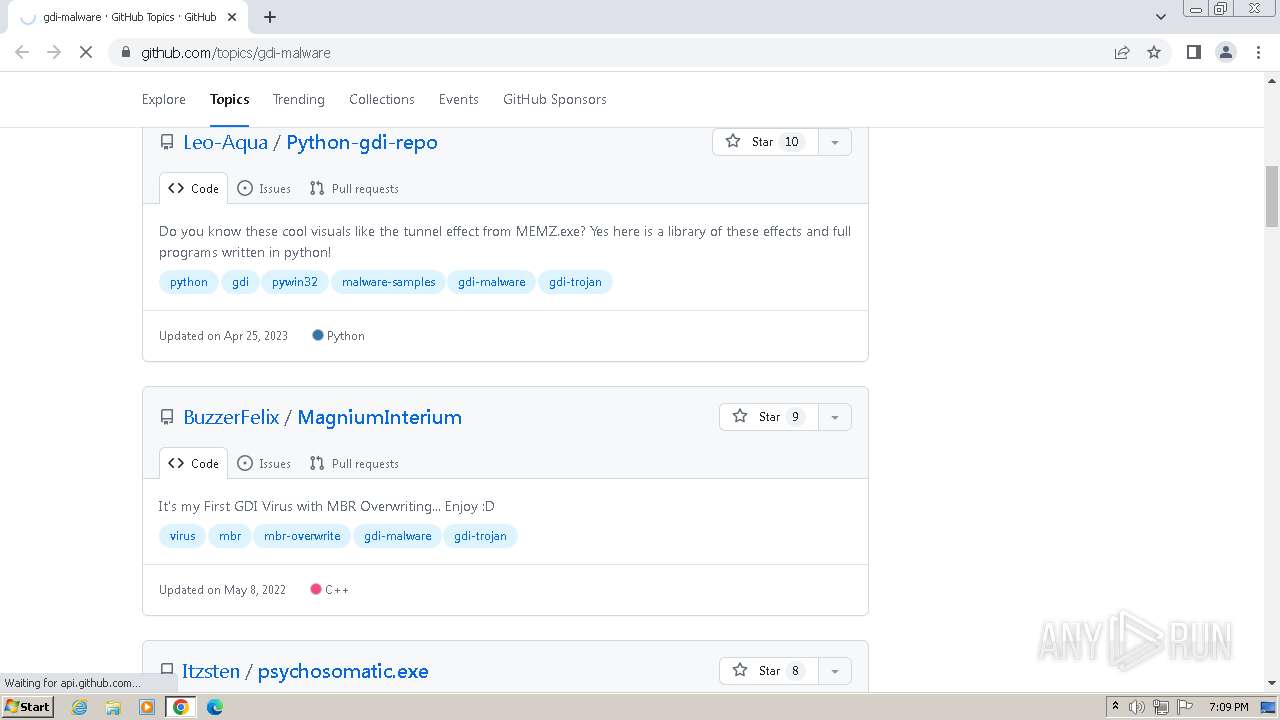Stop loading the page
1280x720 pixels.
(86, 52)
